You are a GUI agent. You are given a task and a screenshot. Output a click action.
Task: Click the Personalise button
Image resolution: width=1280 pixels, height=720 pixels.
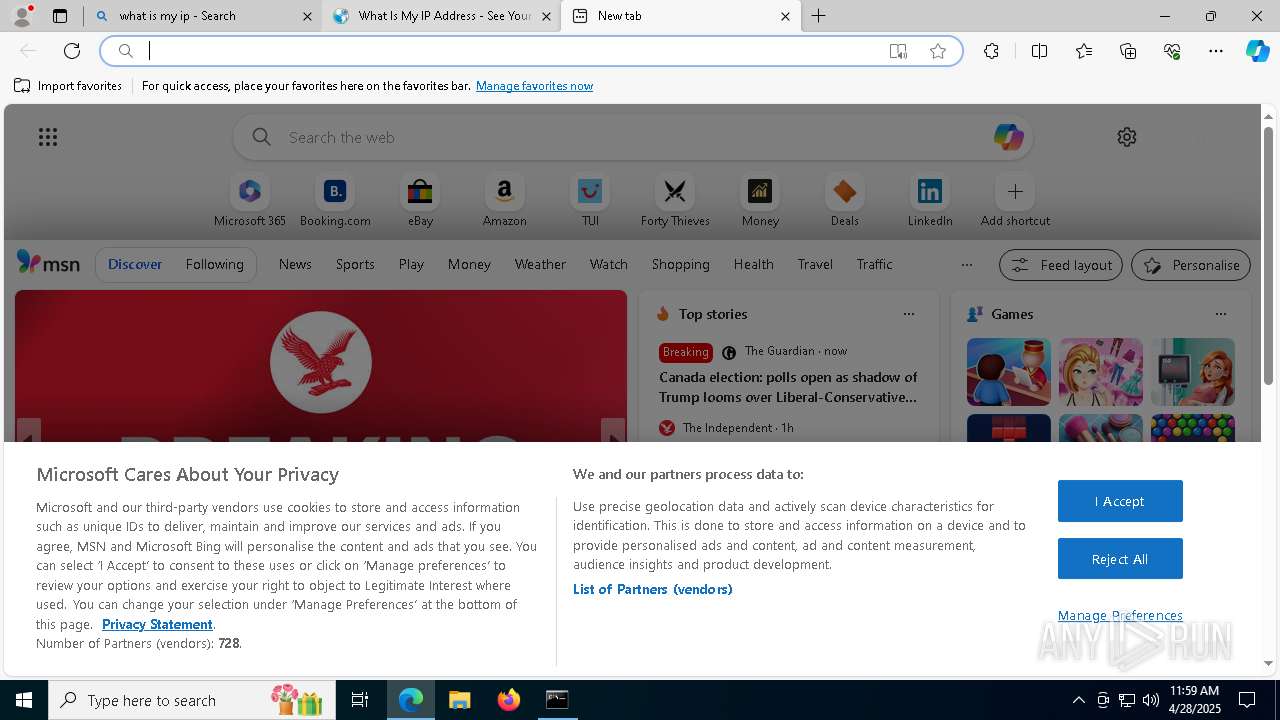[x=1190, y=265]
